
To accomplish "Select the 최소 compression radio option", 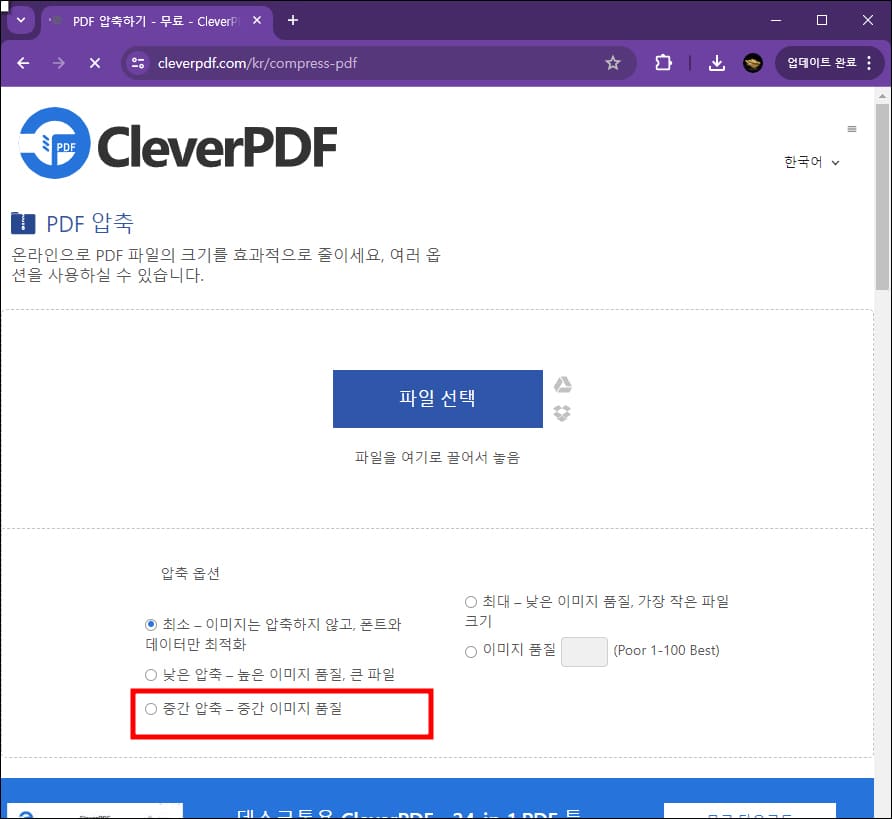I will pyautogui.click(x=151, y=624).
